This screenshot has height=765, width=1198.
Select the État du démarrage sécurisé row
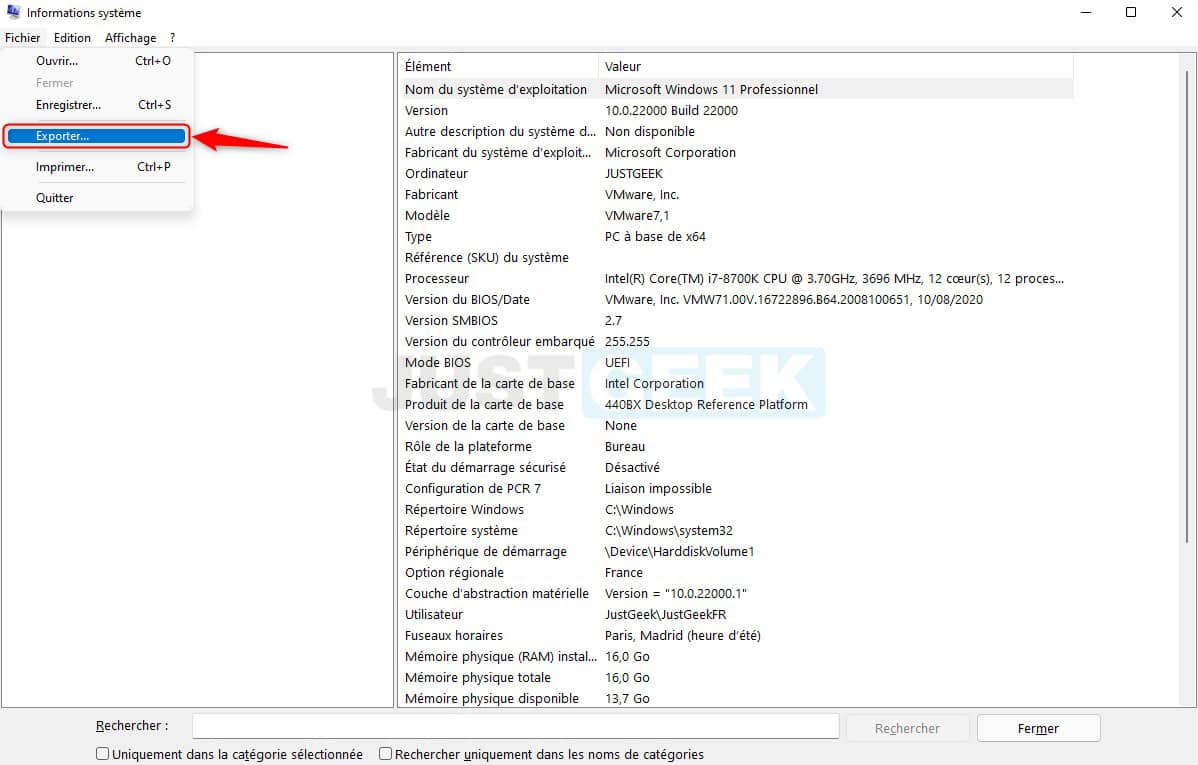[x=736, y=468]
